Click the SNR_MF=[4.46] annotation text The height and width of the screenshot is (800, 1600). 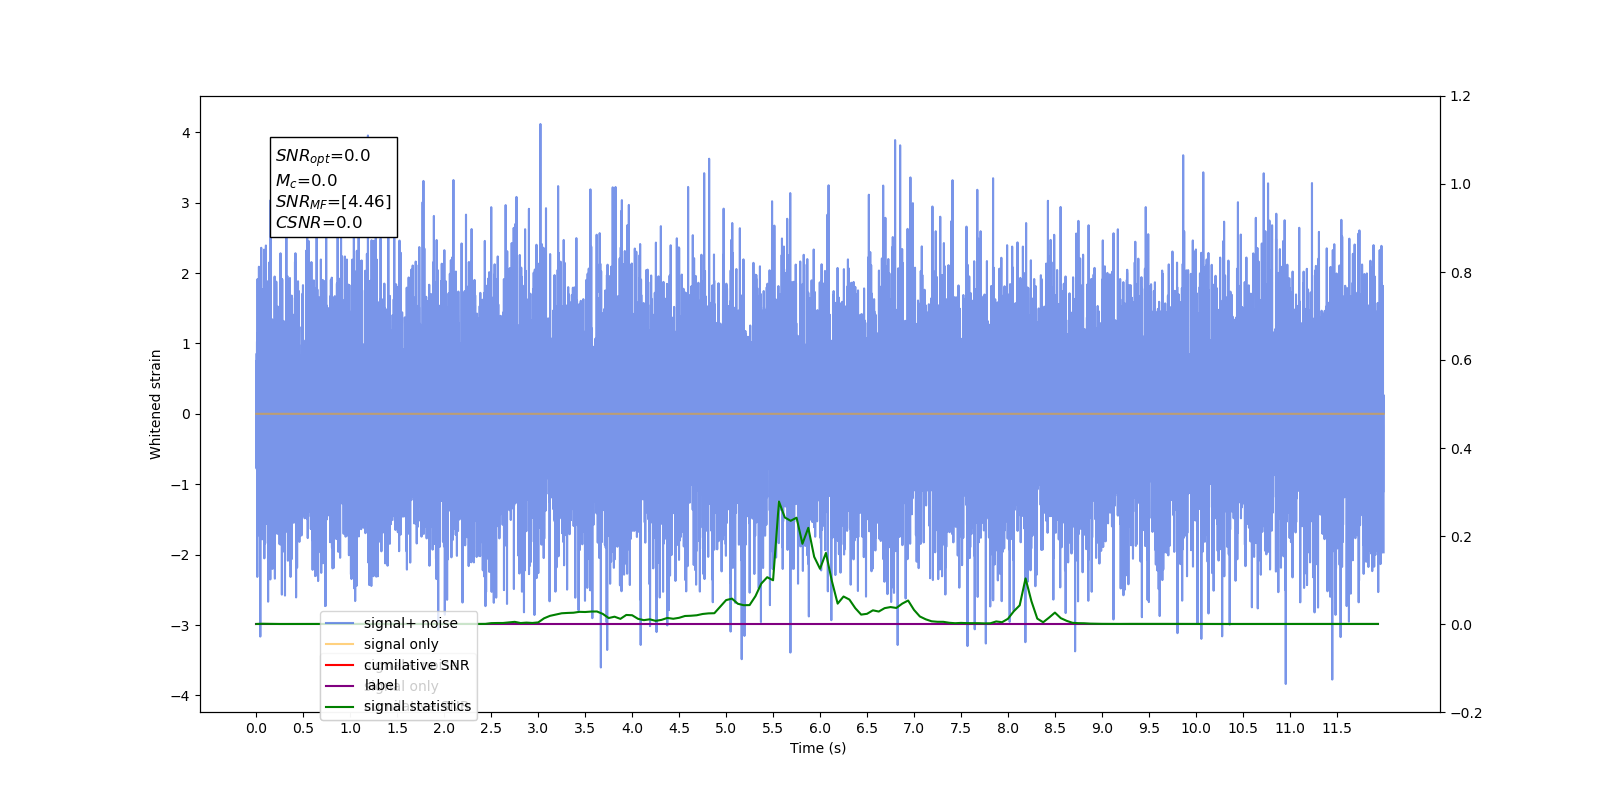click(x=333, y=202)
